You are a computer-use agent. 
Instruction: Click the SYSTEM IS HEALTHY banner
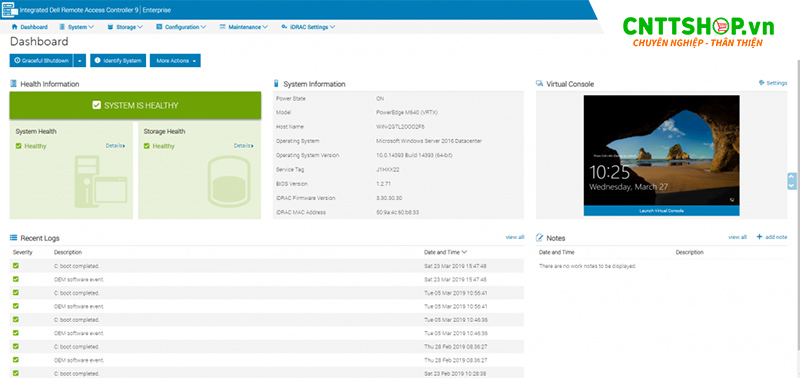point(135,106)
